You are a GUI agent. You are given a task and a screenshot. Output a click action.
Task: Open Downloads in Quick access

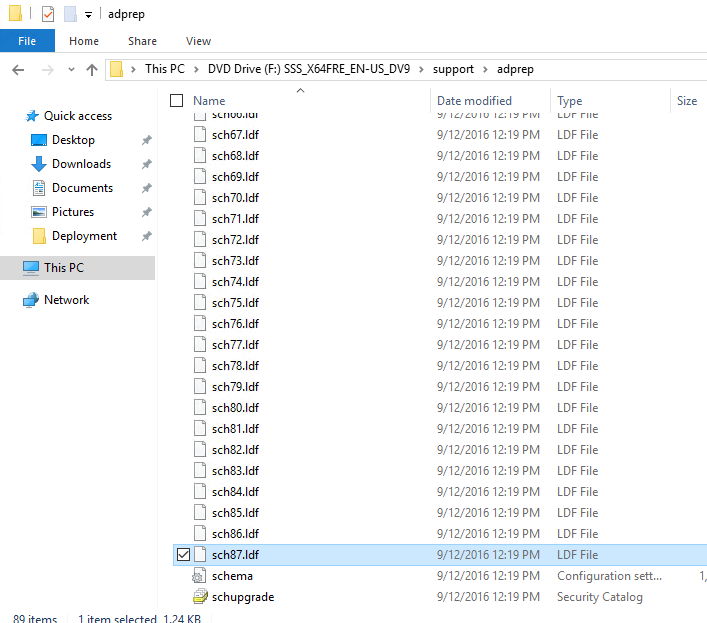(x=80, y=164)
